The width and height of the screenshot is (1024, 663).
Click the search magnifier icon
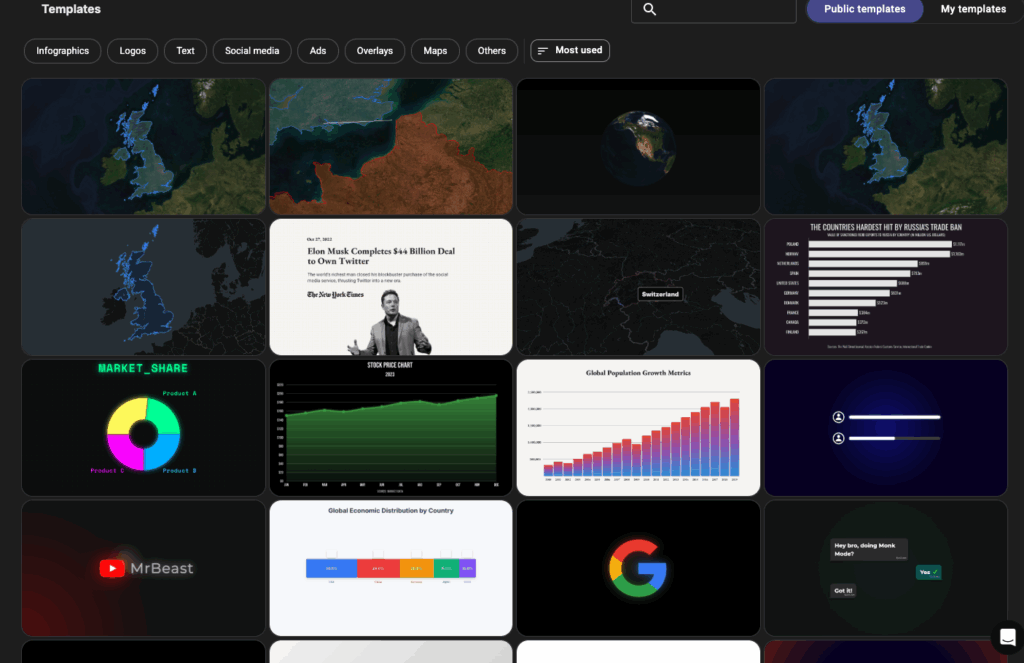[649, 10]
